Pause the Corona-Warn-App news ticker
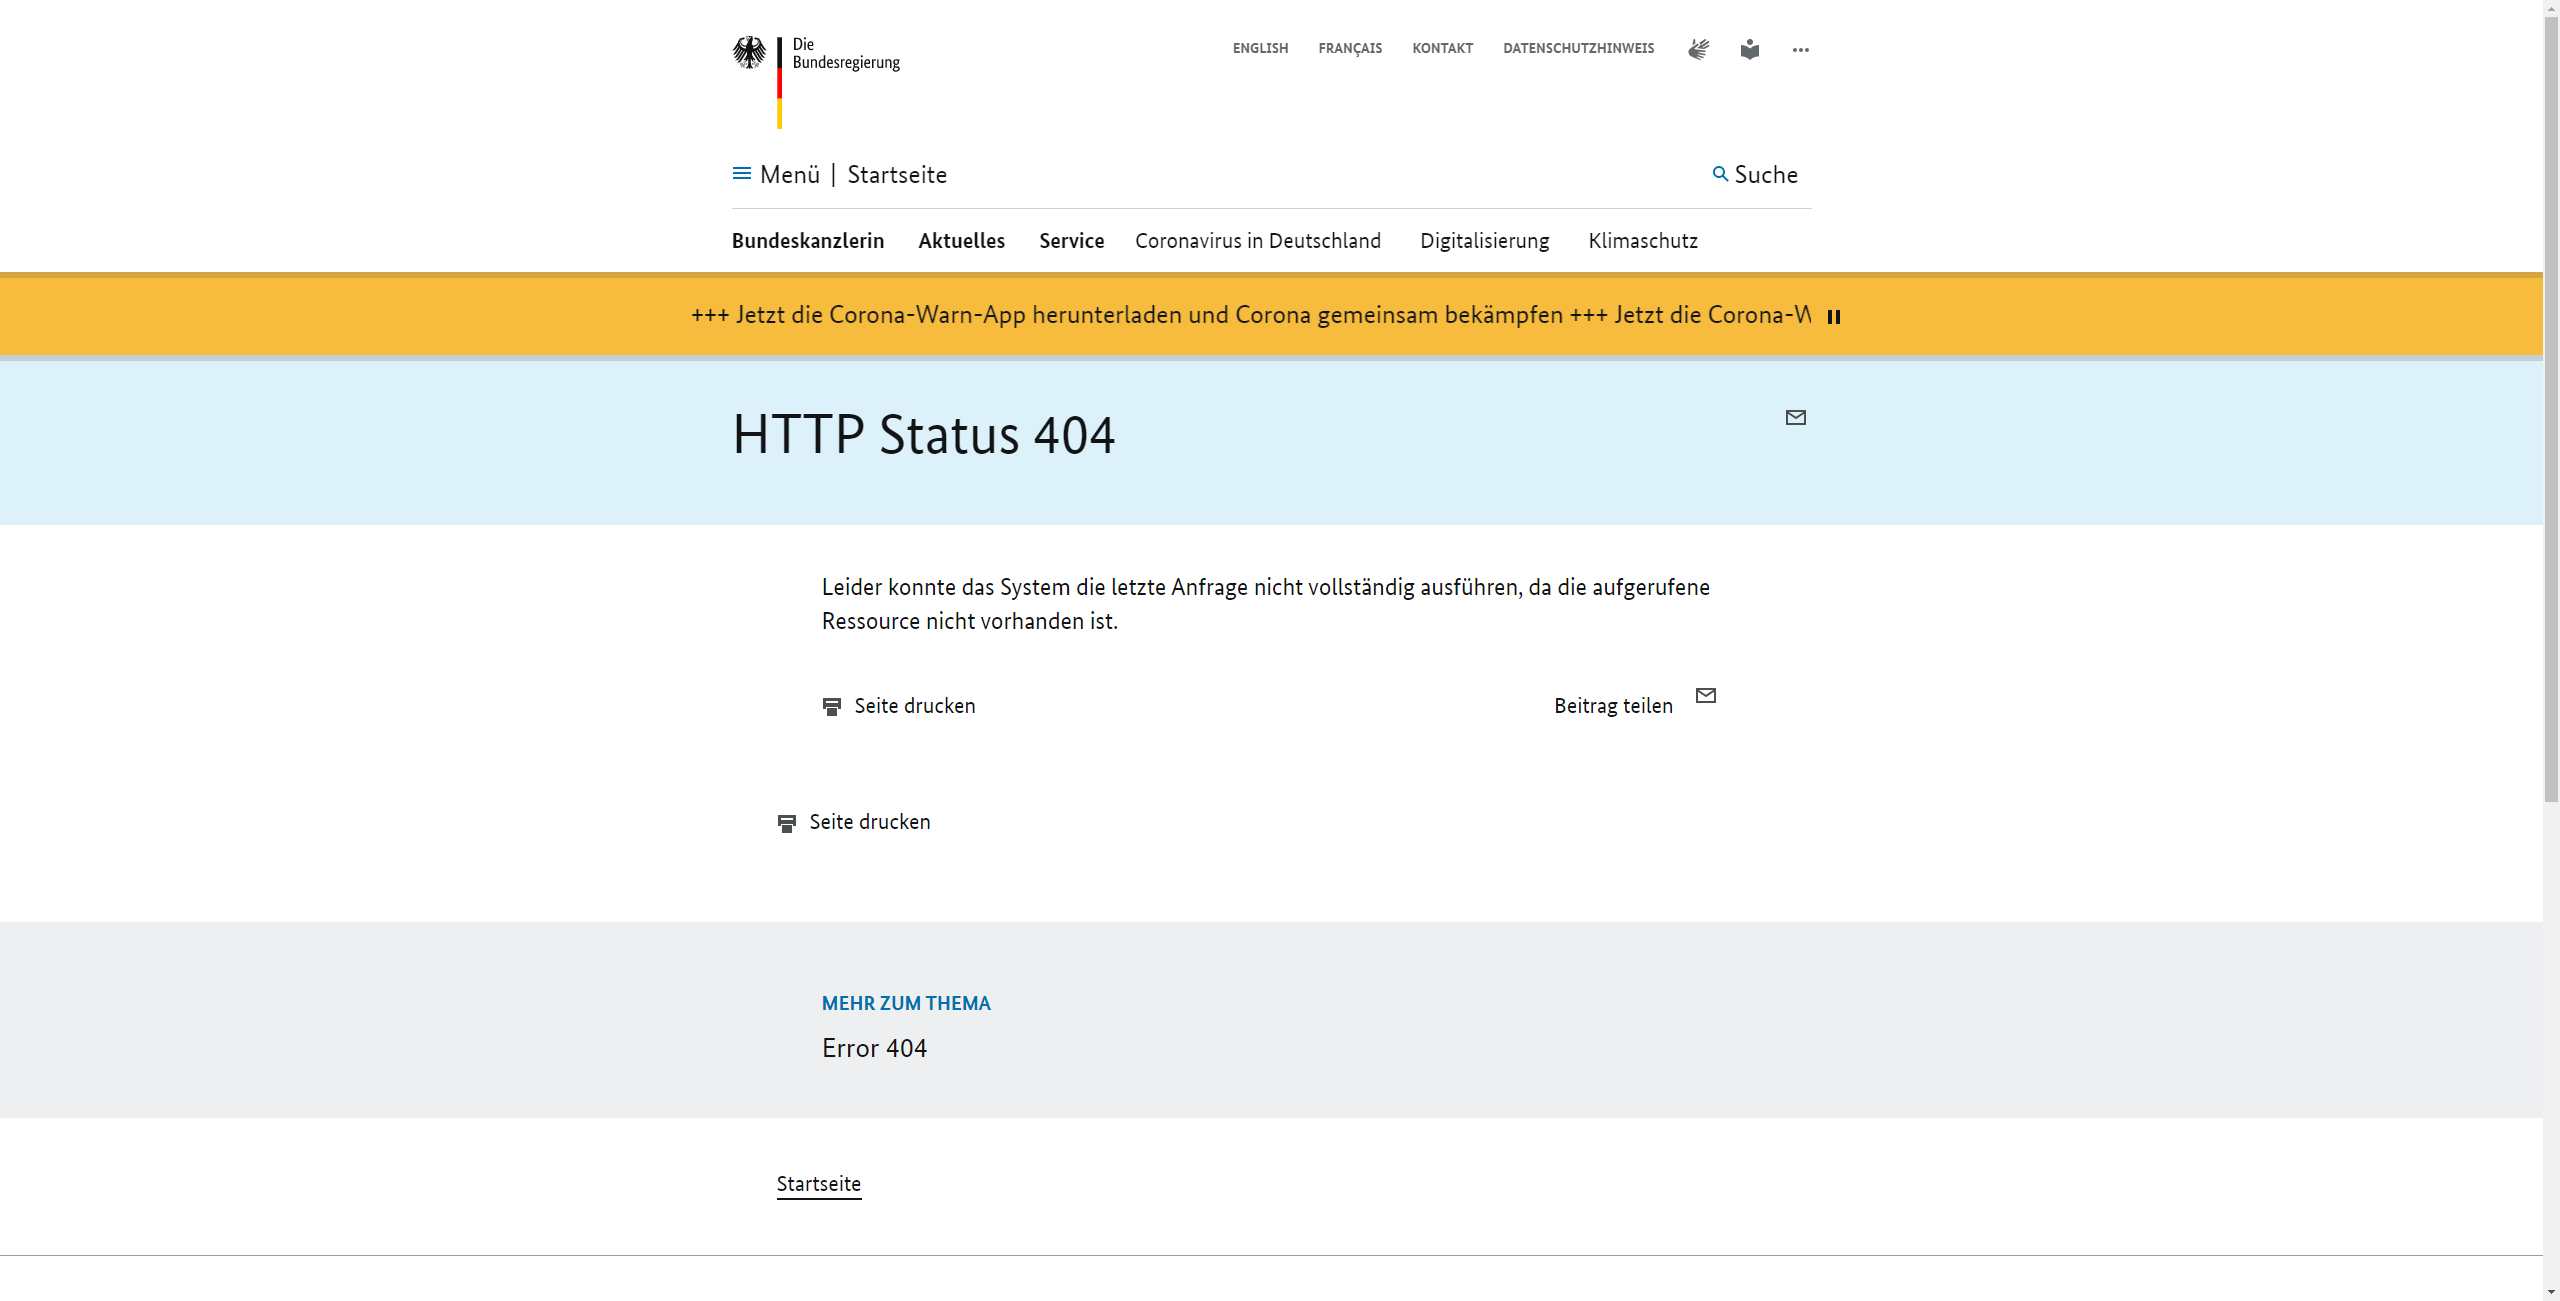 pos(1834,317)
